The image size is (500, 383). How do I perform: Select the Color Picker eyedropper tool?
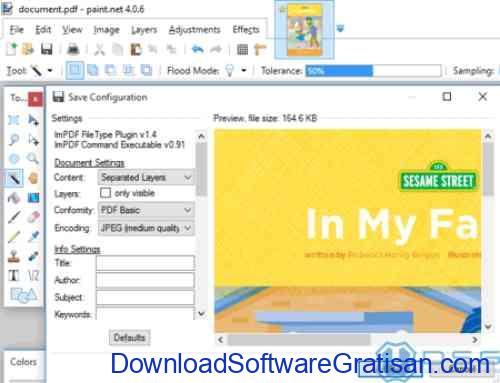(x=33, y=237)
